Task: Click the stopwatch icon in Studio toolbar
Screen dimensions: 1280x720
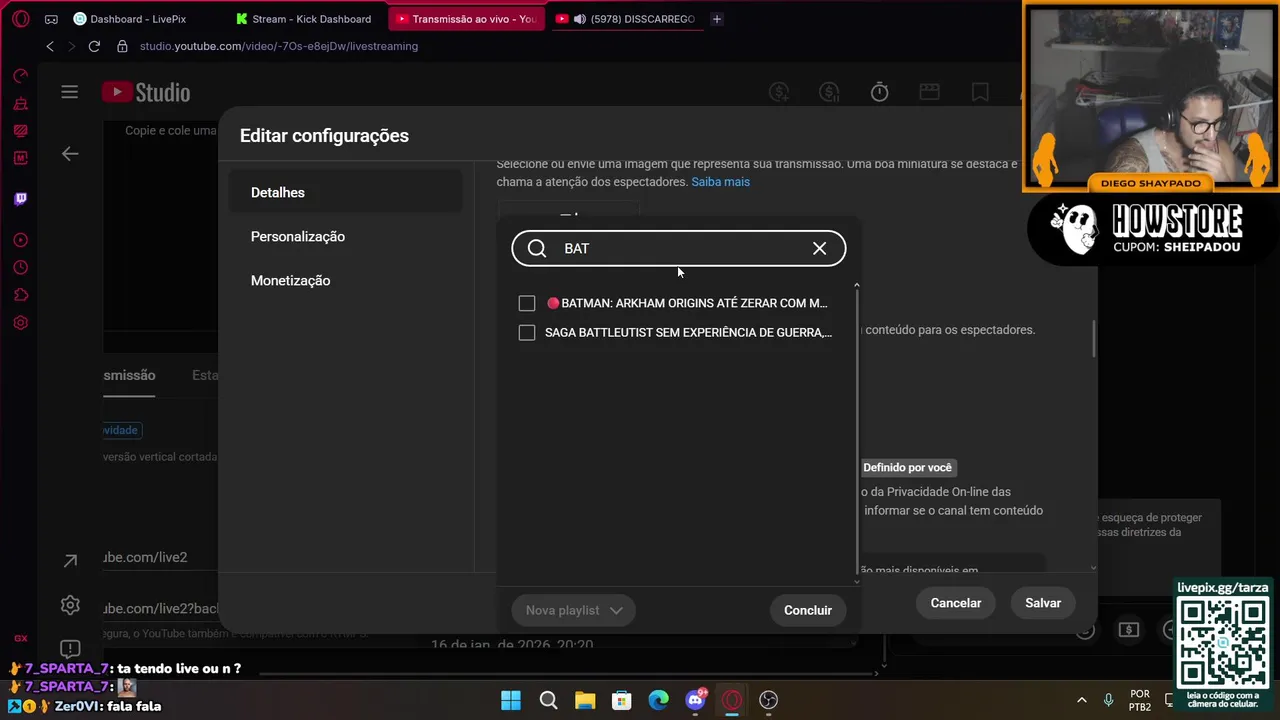Action: [x=879, y=92]
